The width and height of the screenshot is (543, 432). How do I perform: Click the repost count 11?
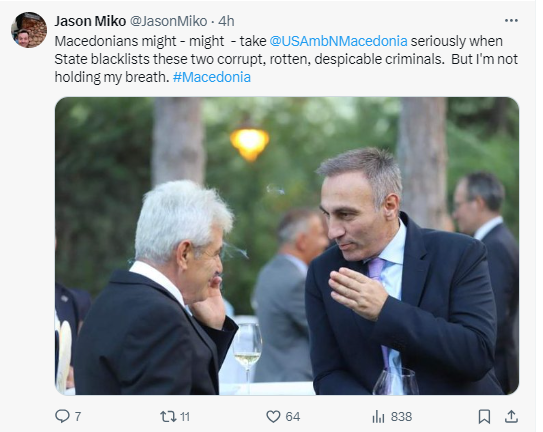pyautogui.click(x=185, y=416)
